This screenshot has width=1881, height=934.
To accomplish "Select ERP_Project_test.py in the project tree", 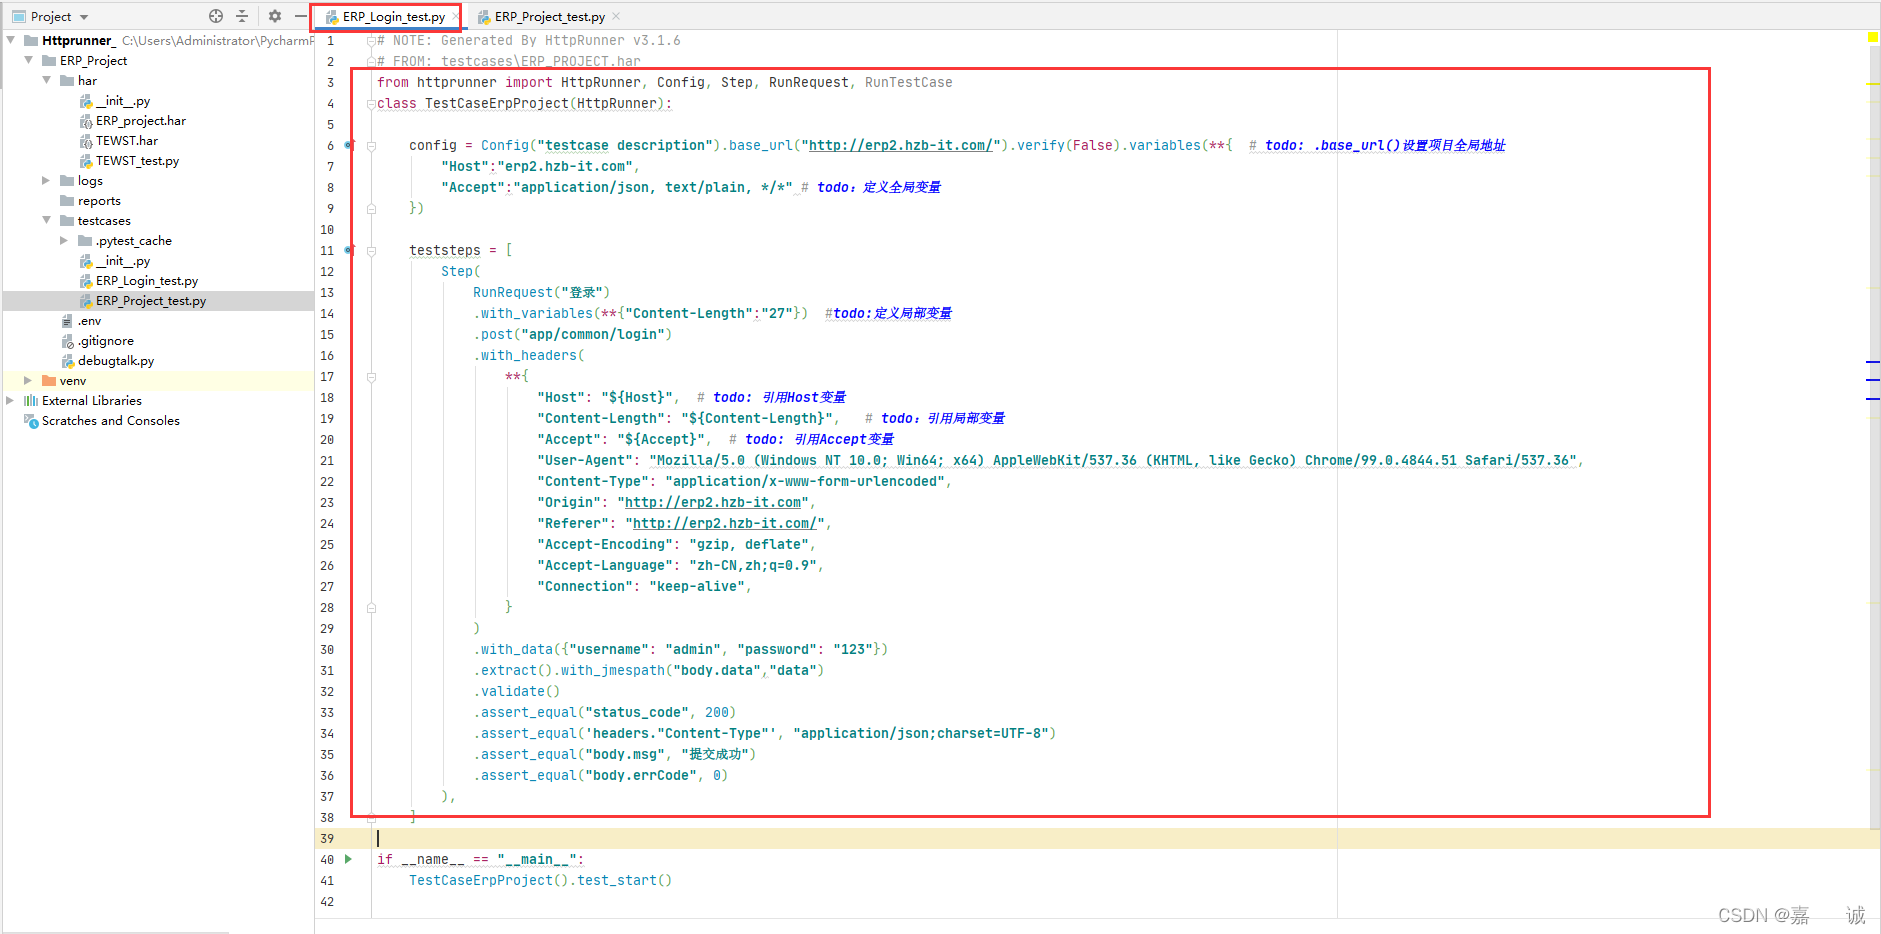I will pyautogui.click(x=151, y=301).
